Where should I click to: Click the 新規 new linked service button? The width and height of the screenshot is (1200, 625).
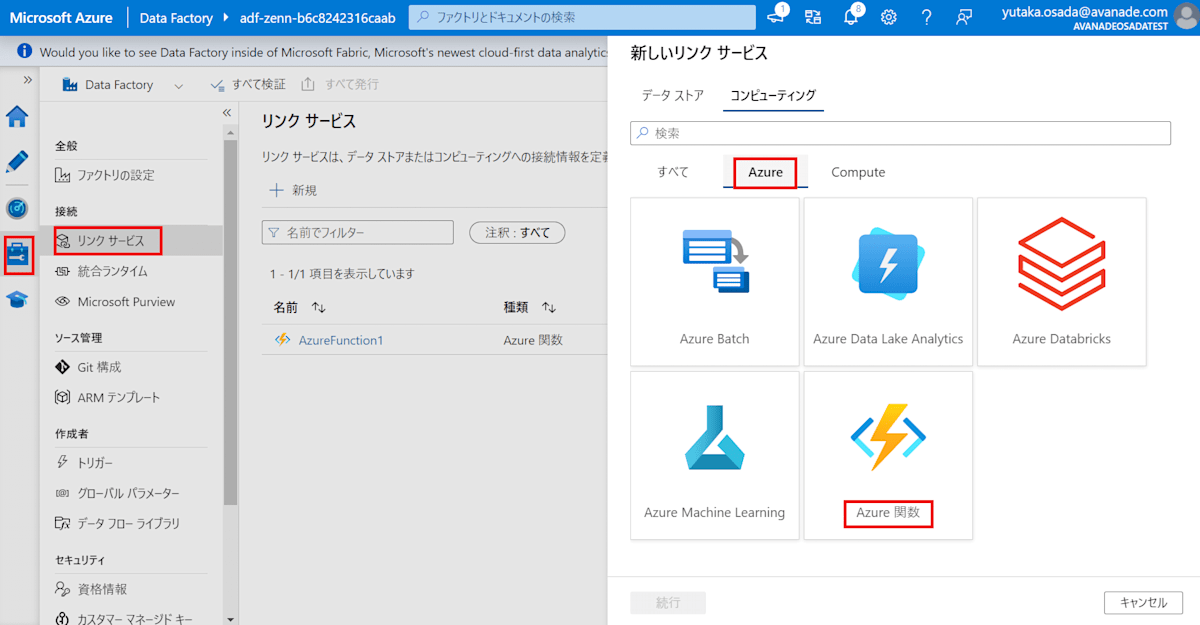(x=294, y=190)
